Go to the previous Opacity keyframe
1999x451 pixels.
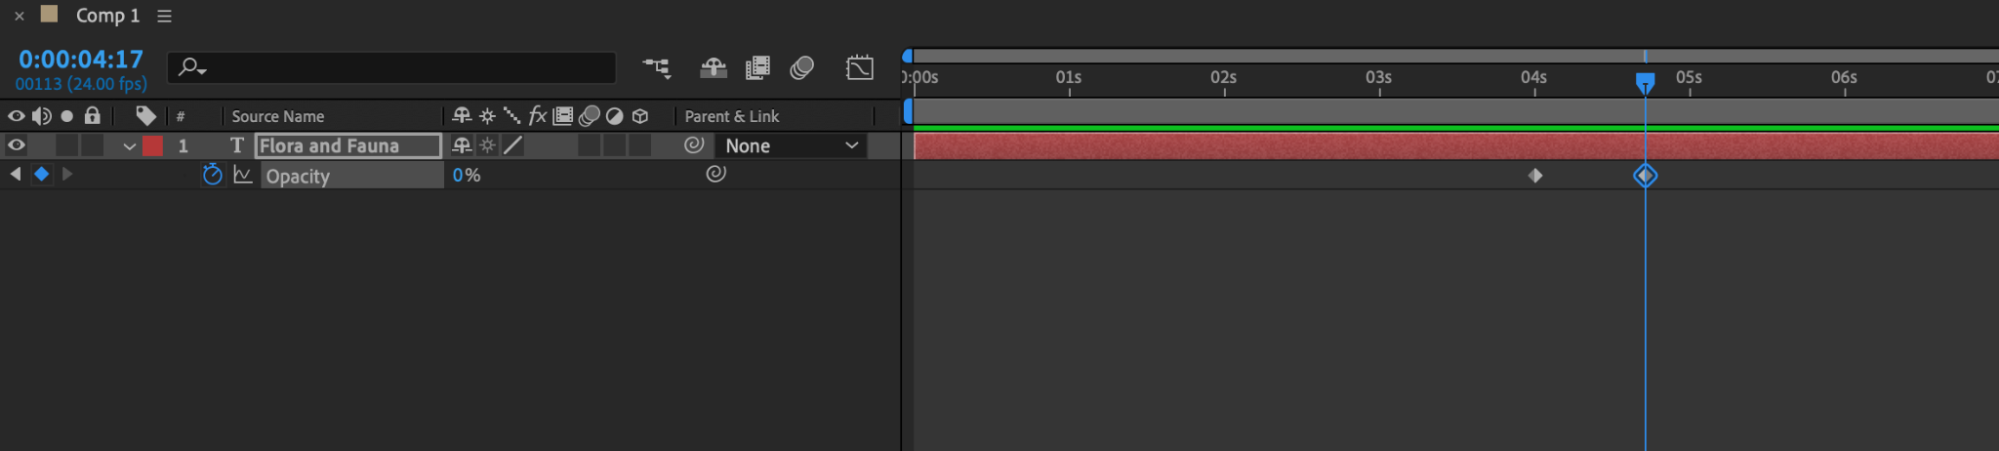tap(15, 174)
